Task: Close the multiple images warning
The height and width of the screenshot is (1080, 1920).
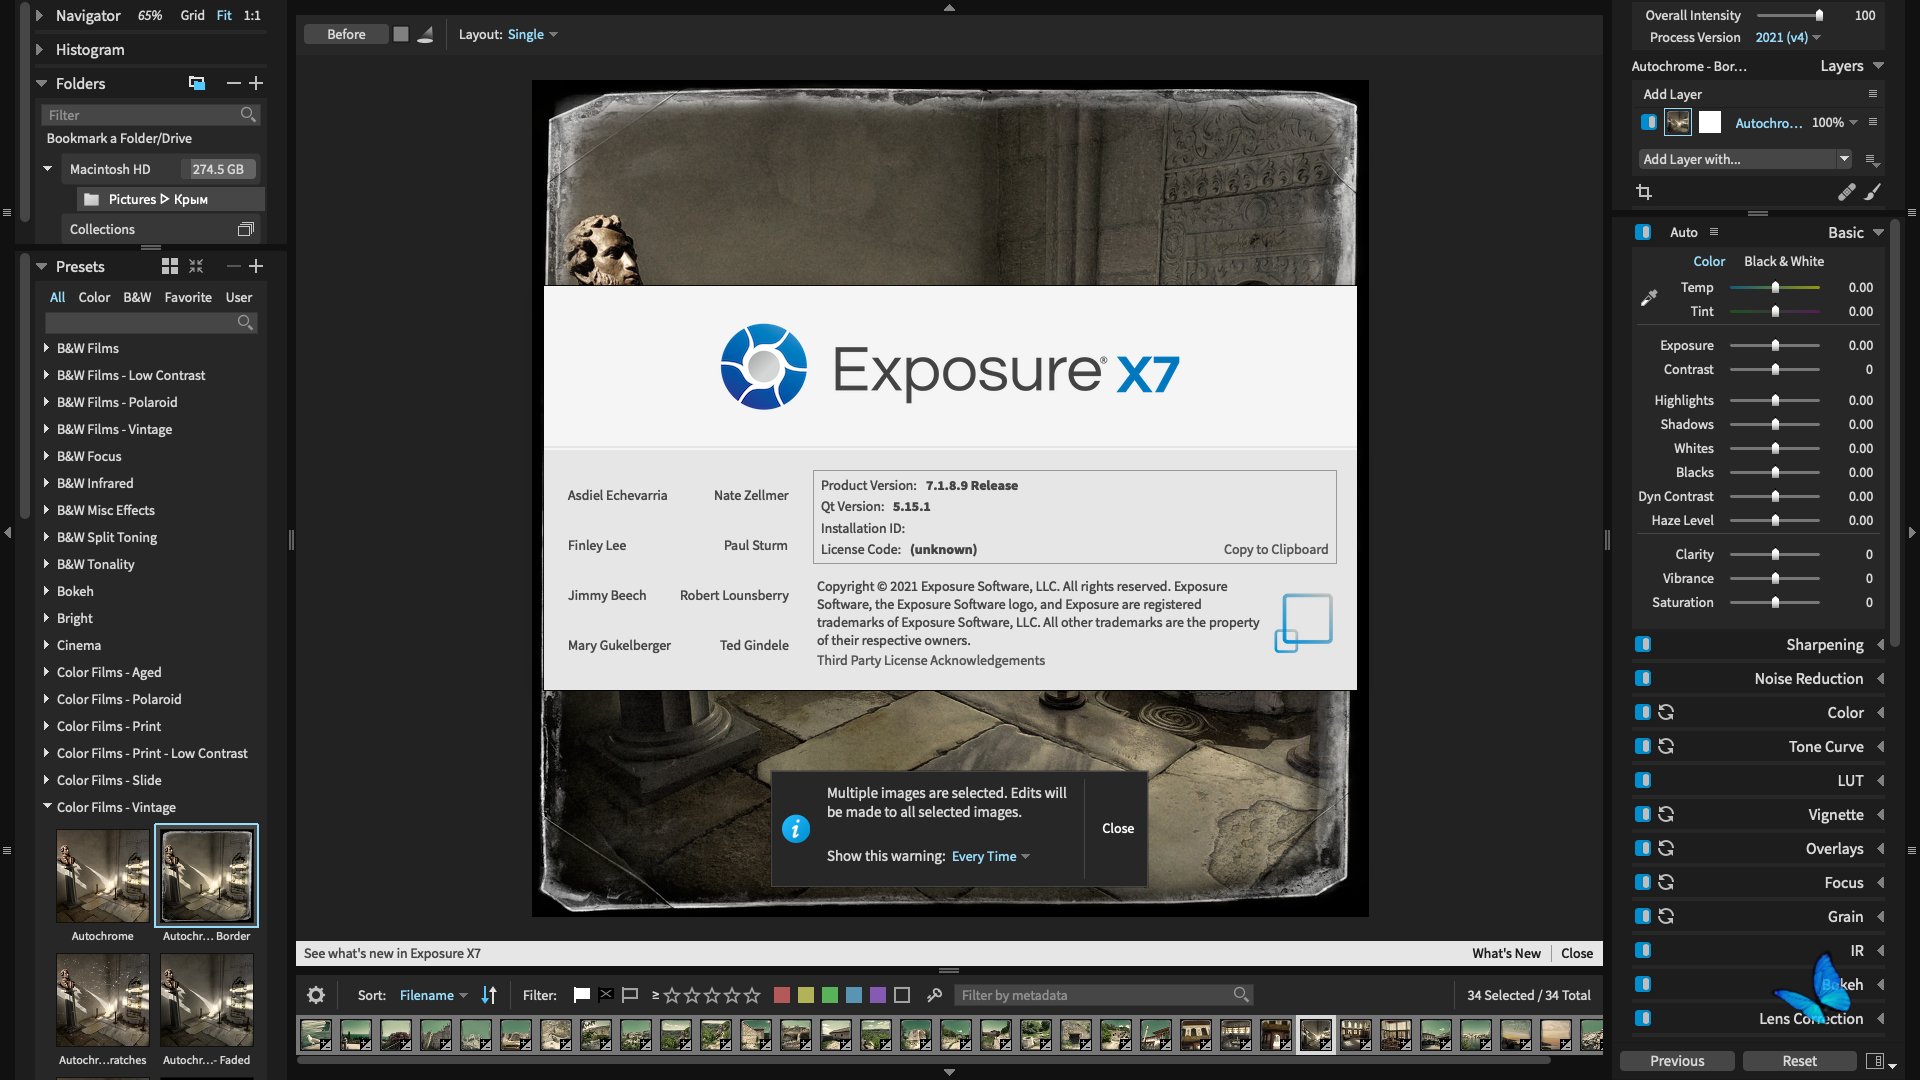Action: (1117, 828)
